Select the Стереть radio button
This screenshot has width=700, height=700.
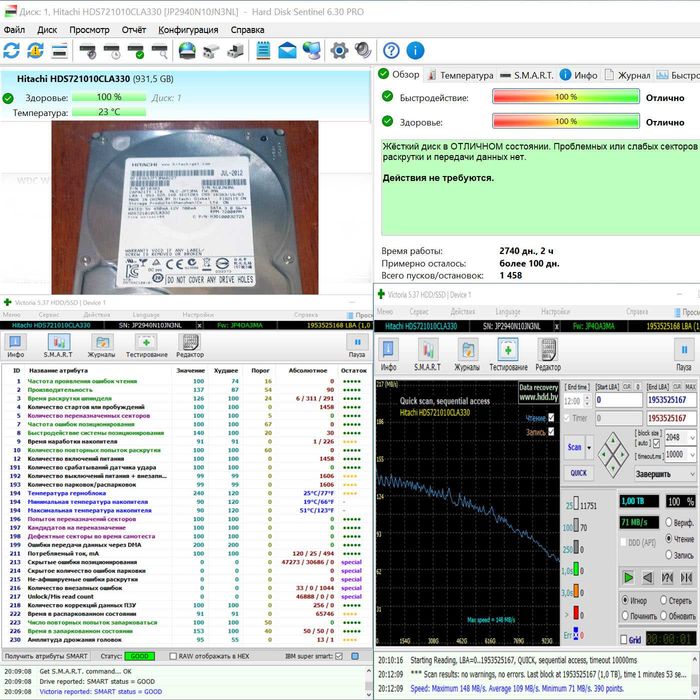[x=664, y=600]
